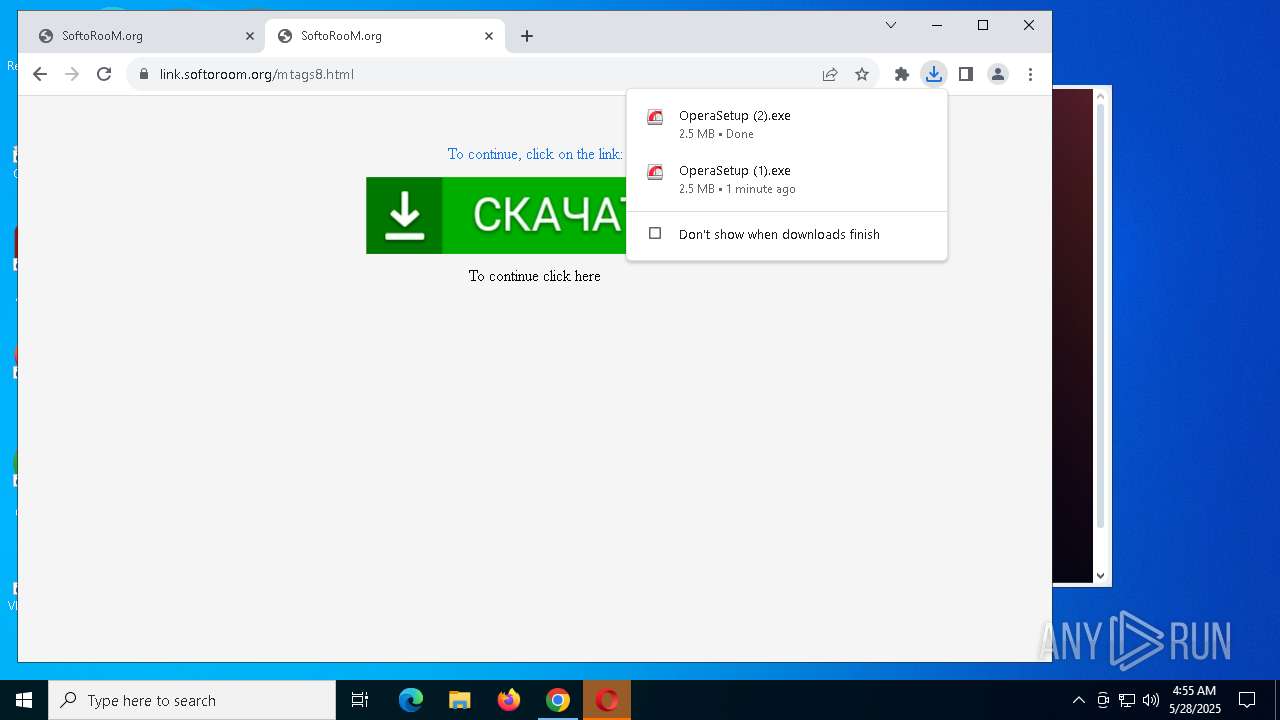Open network status tray icon
The image size is (1280, 720).
[1127, 700]
